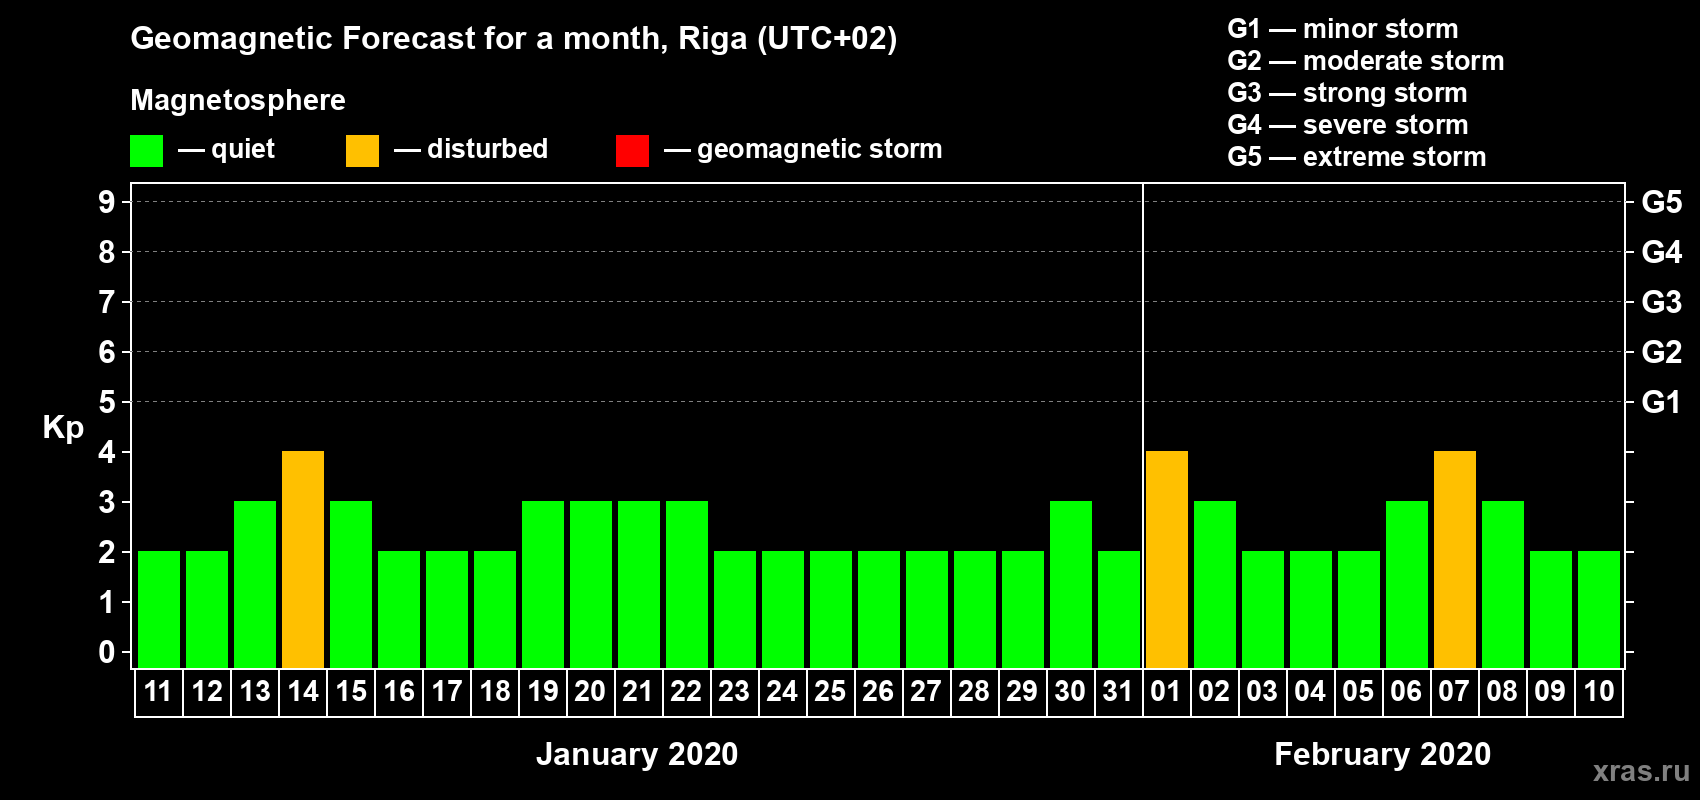Click the 'G3 — strong storm' legend text
The width and height of the screenshot is (1700, 800).
pos(1348,93)
